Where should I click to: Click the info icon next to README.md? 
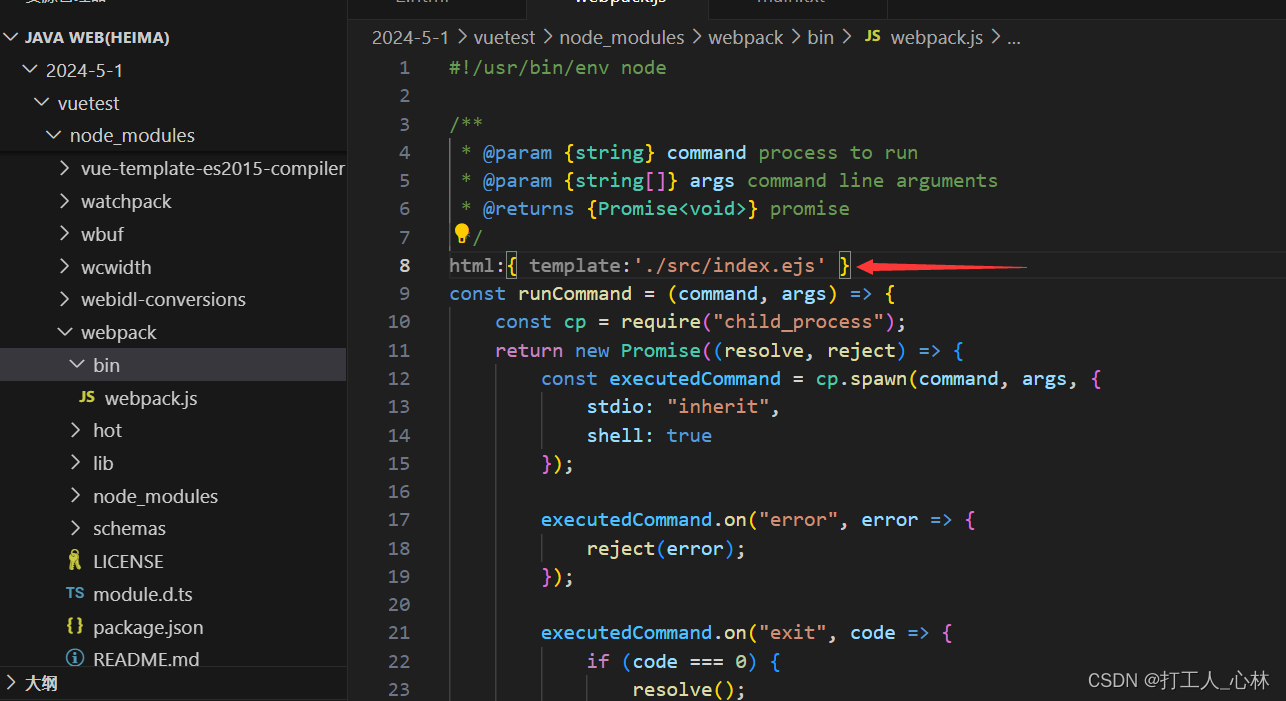pos(74,658)
